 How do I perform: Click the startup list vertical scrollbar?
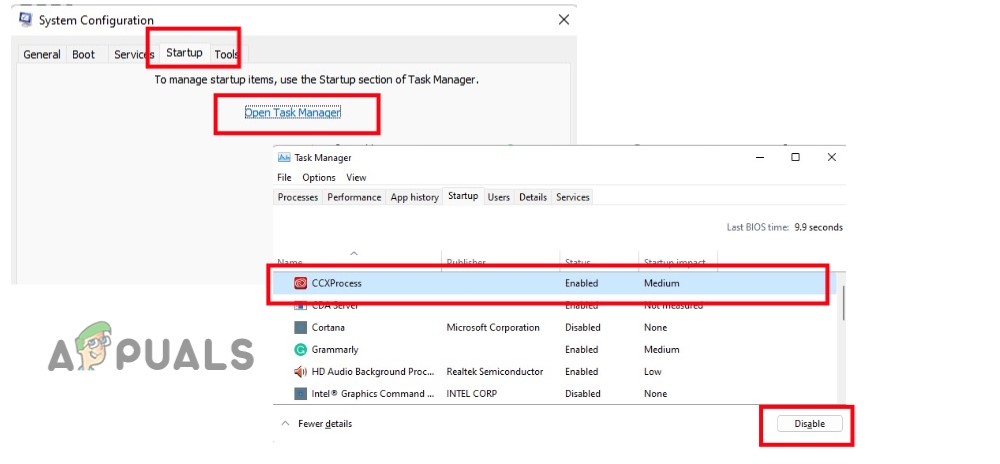coord(844,303)
